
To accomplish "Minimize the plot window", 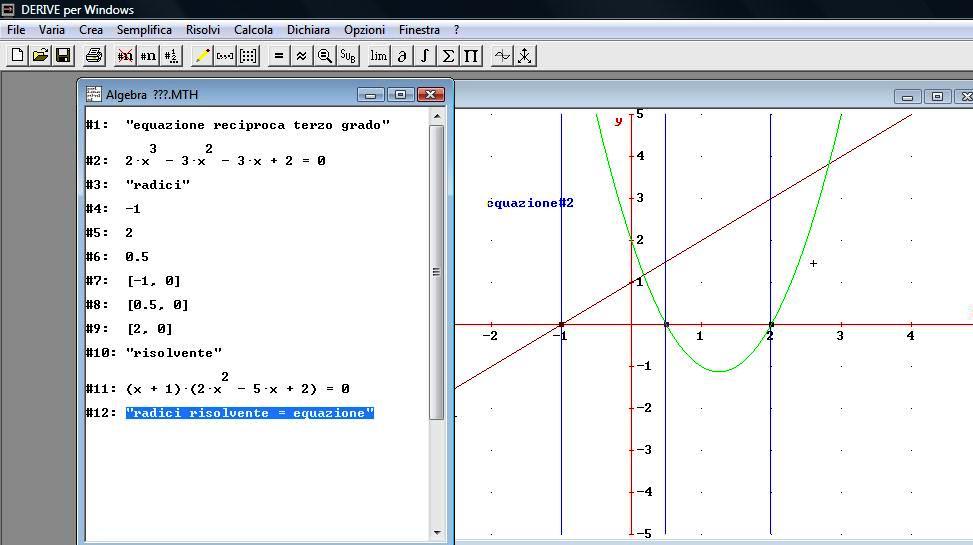I will pyautogui.click(x=907, y=96).
